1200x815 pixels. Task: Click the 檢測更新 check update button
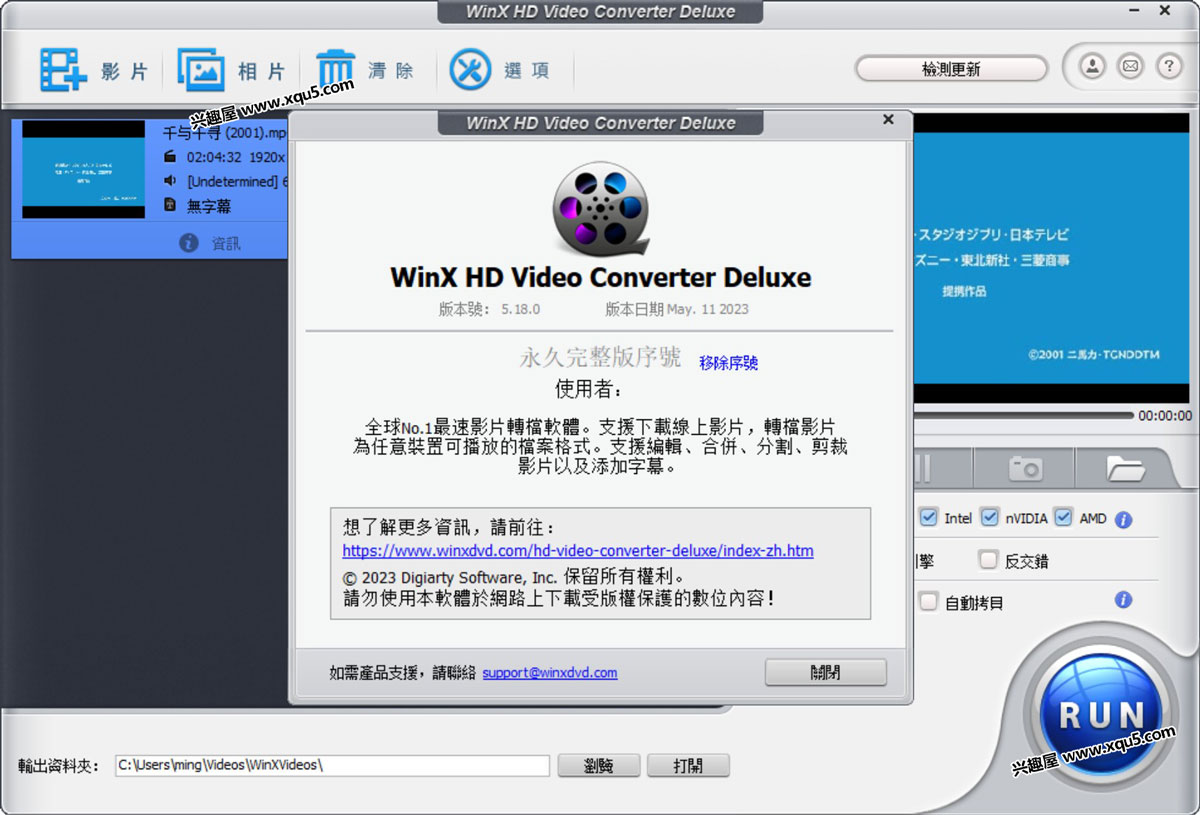[x=951, y=69]
